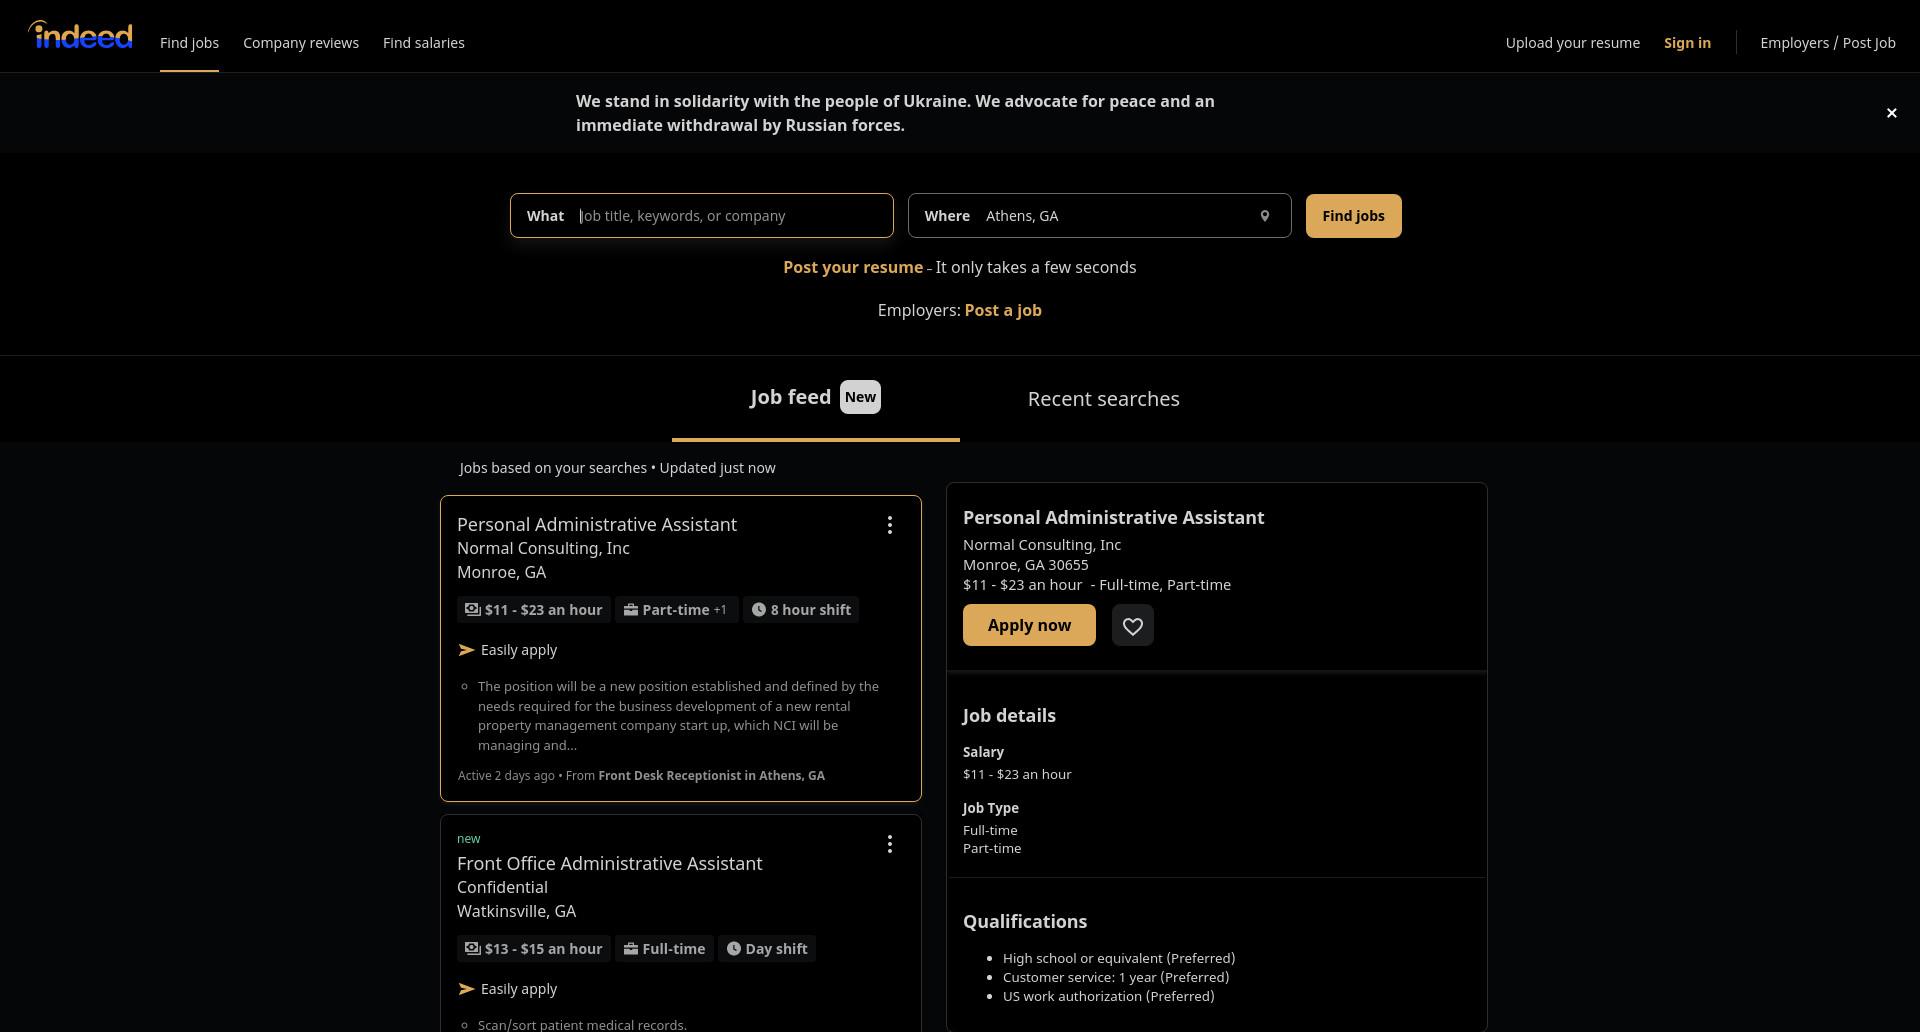
Task: Click Normal Consulting, Inc in the job card
Action: pos(543,549)
